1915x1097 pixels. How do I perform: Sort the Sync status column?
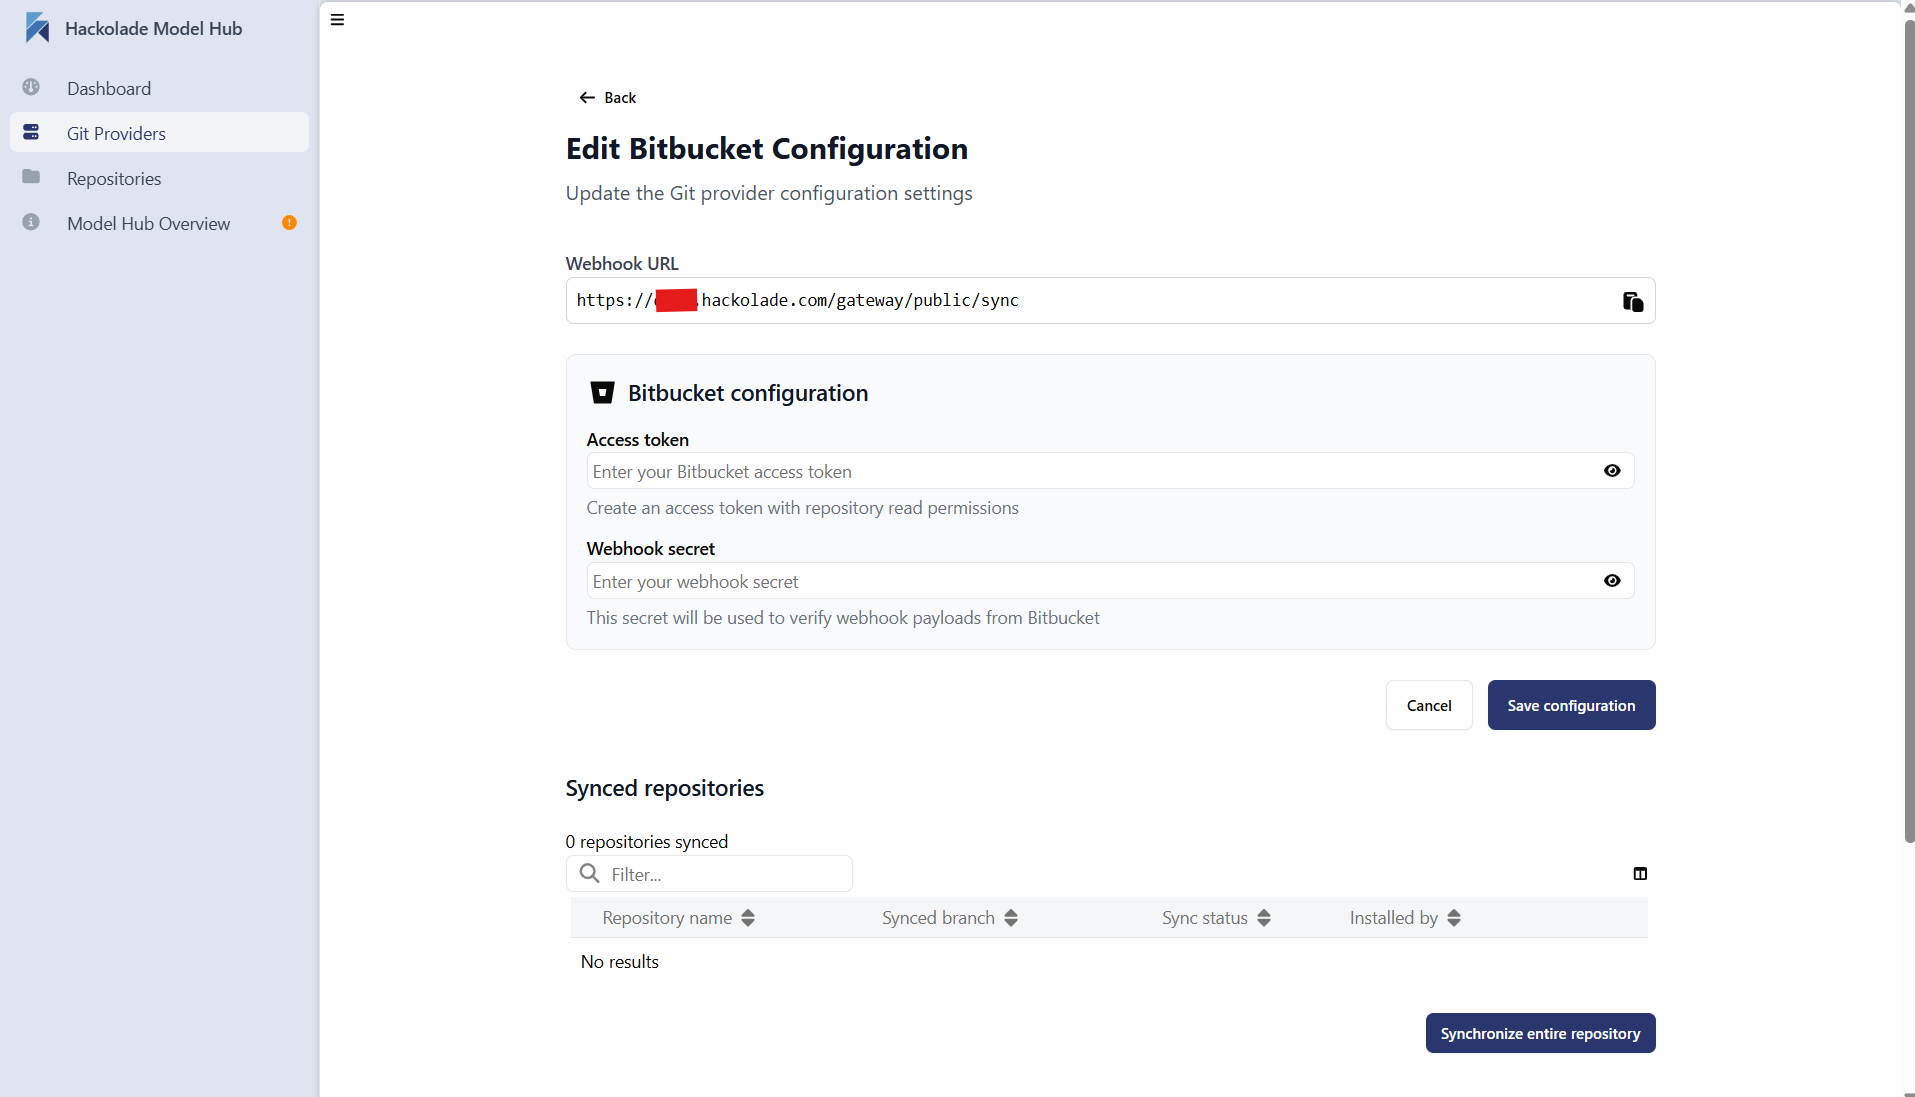(1263, 917)
